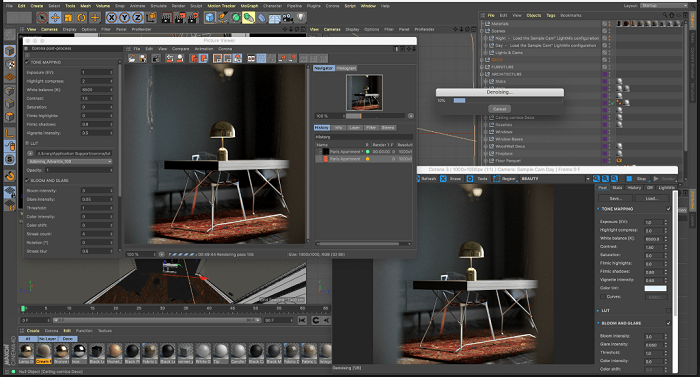Click Exposure (EV) field in Picture Viewer panel

point(97,72)
